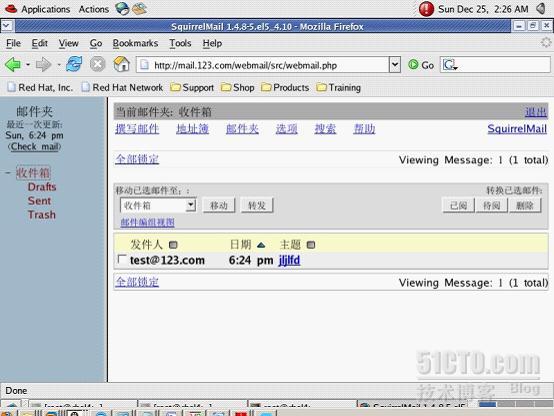Open the Shop bookmarks folder

pyautogui.click(x=237, y=87)
